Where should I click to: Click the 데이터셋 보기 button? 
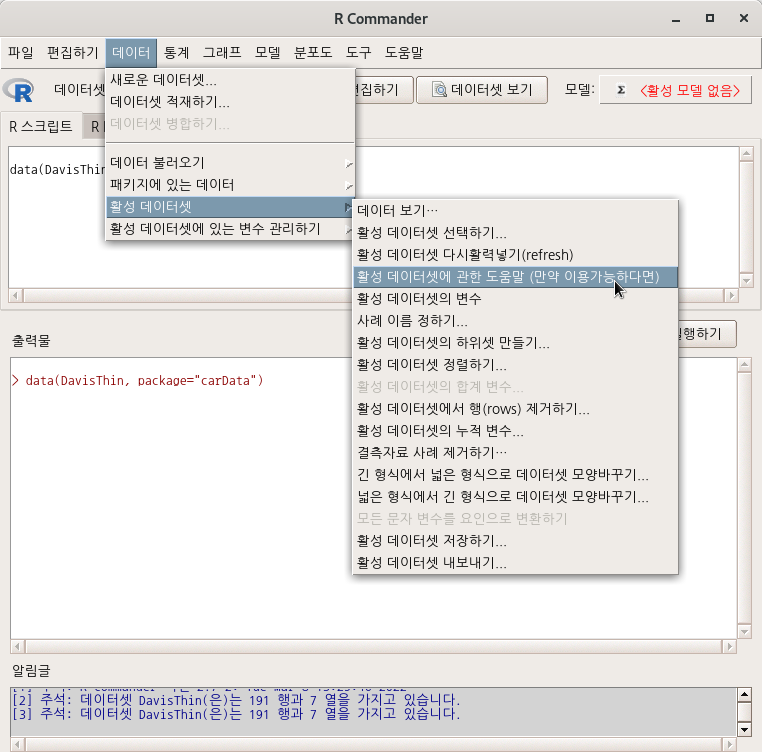[x=482, y=90]
